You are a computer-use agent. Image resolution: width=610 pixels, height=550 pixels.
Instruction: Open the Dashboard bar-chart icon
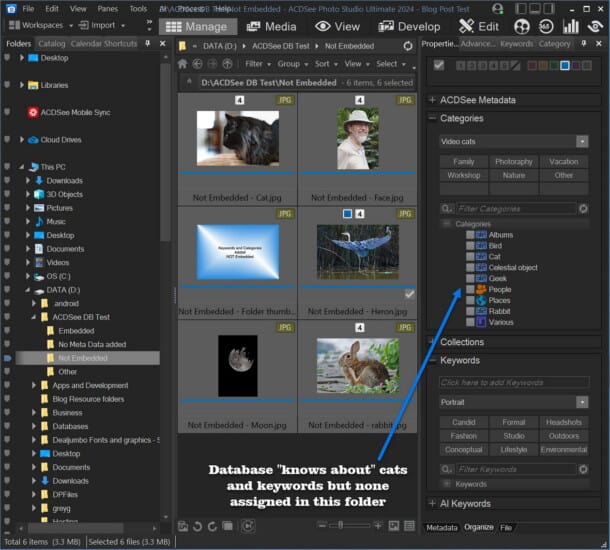[x=573, y=26]
